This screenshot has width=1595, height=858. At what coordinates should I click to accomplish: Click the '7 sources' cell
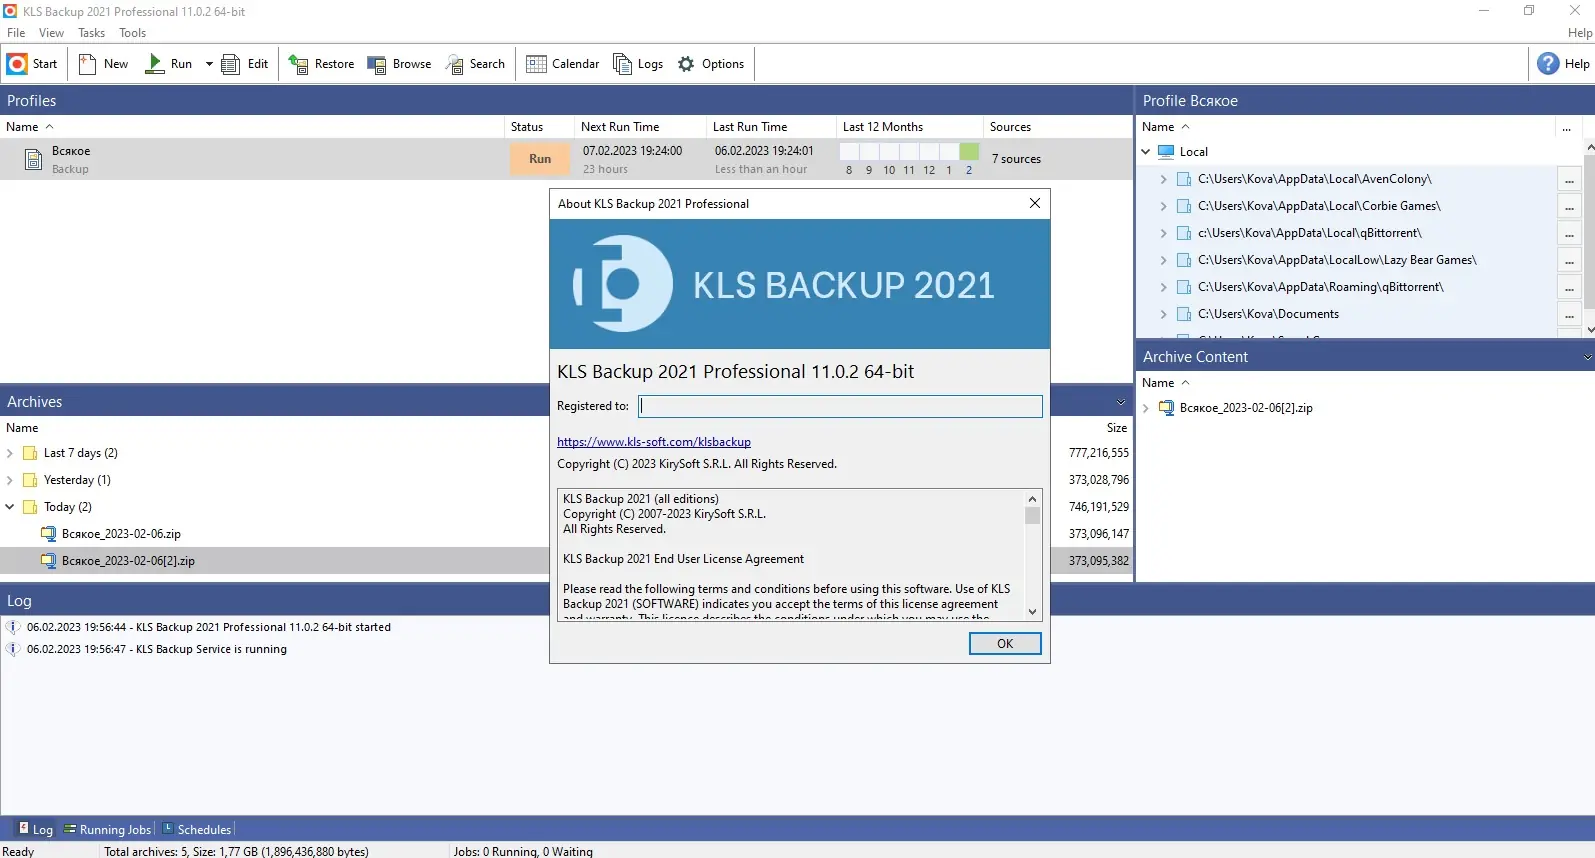point(1016,159)
